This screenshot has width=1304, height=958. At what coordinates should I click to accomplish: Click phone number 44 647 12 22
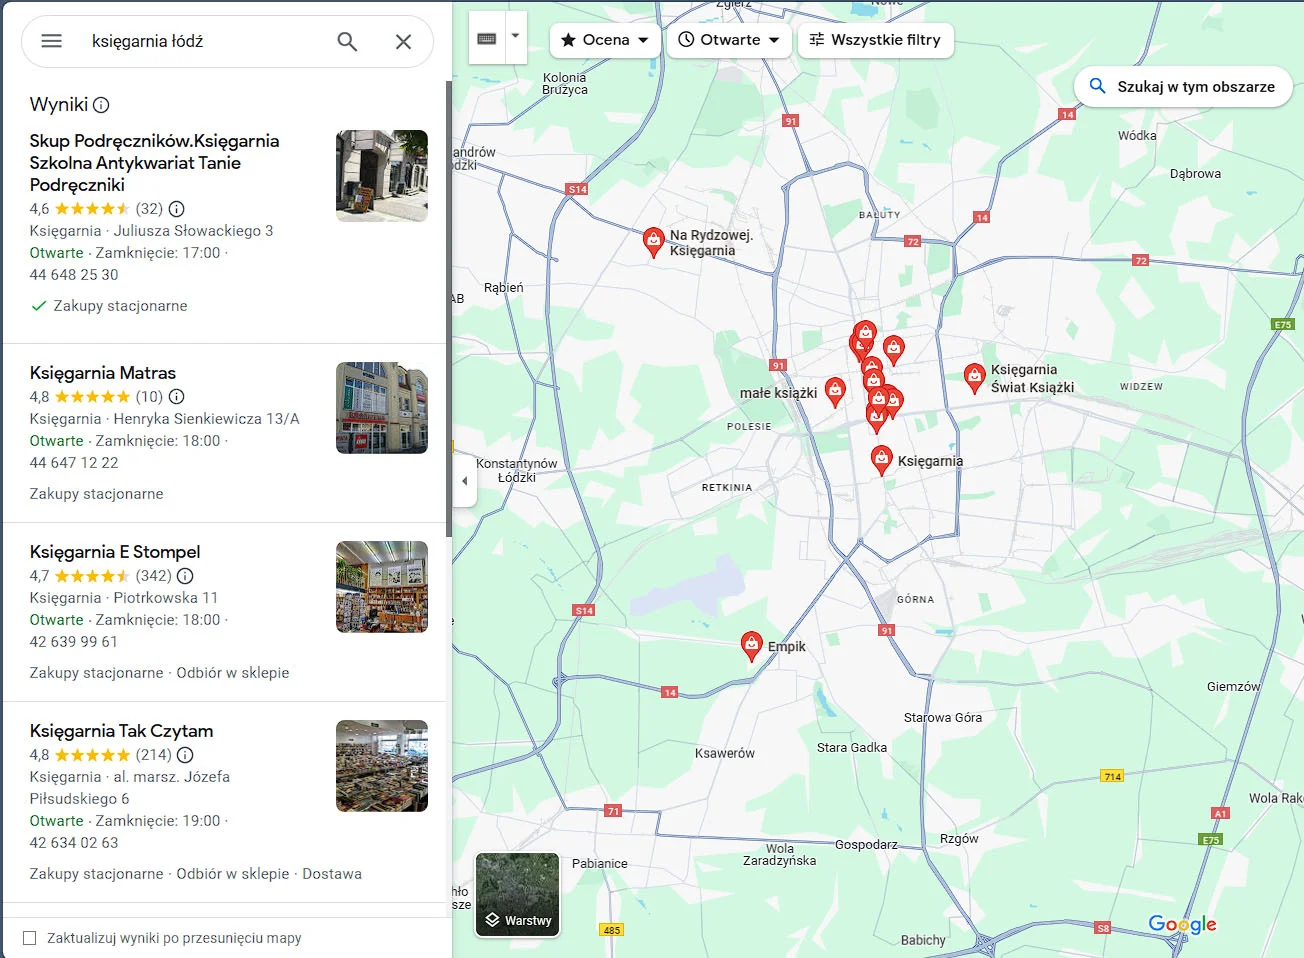point(74,463)
